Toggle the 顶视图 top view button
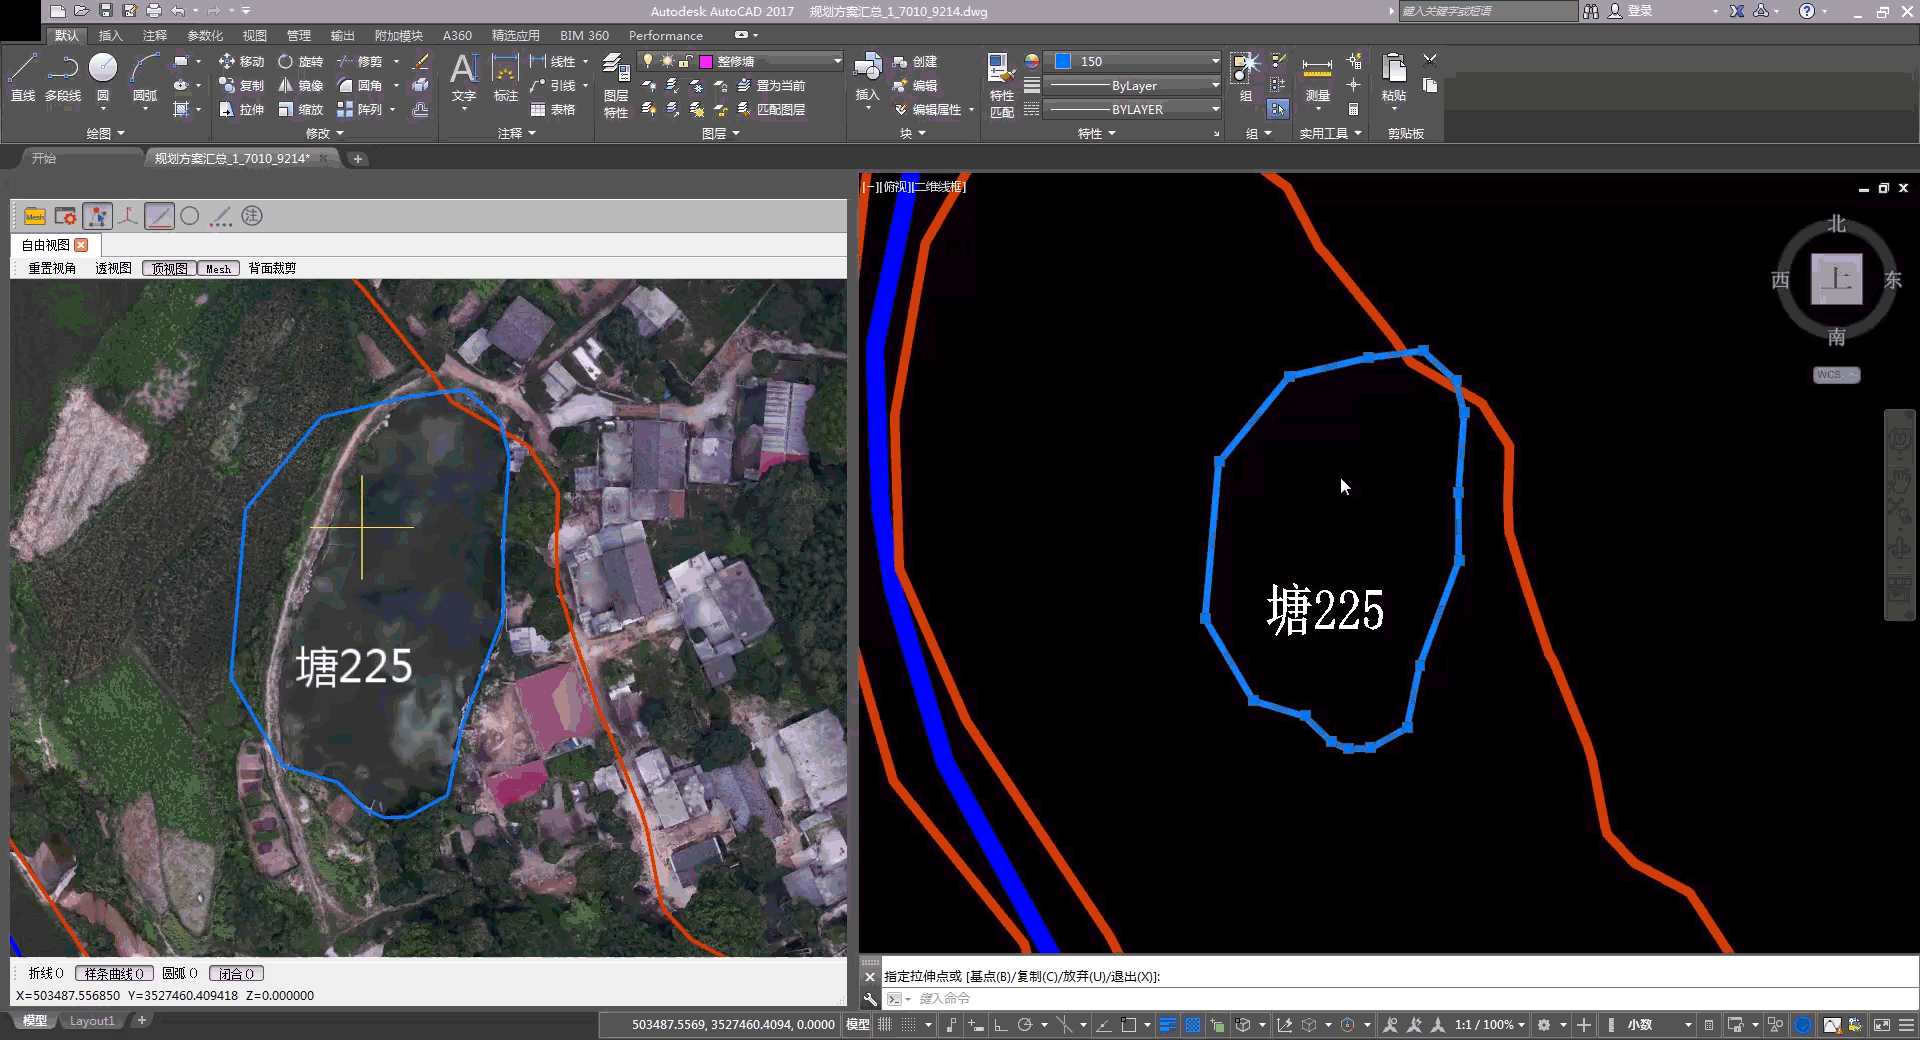 [x=169, y=268]
